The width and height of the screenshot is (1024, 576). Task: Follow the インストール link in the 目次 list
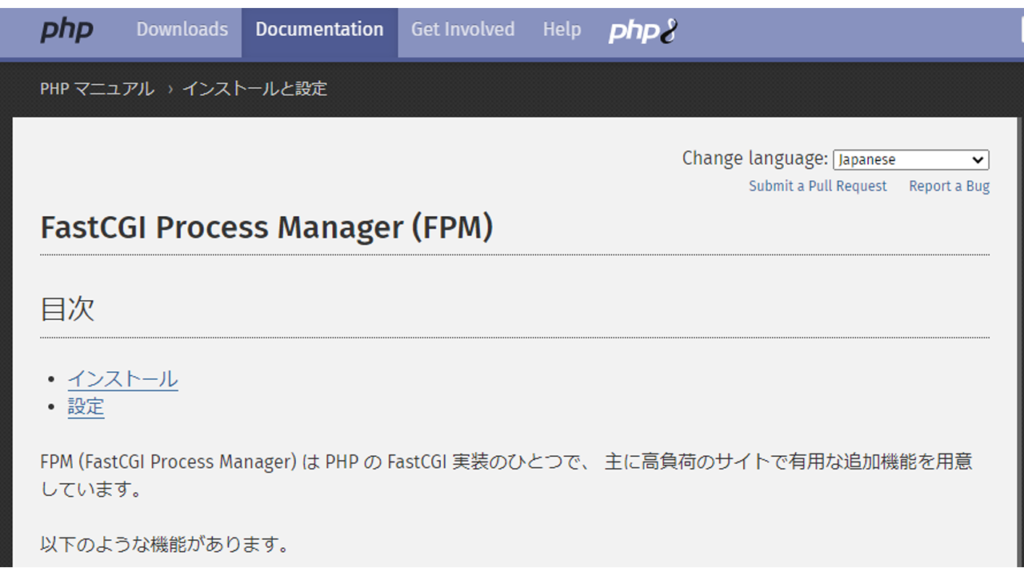tap(122, 379)
